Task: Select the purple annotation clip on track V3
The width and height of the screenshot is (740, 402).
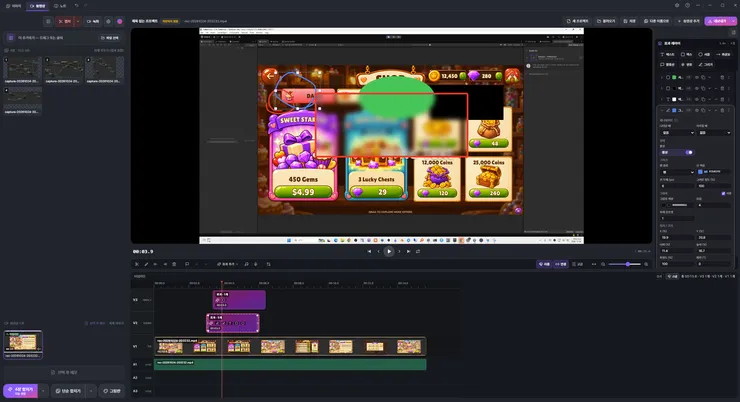Action: tap(239, 300)
